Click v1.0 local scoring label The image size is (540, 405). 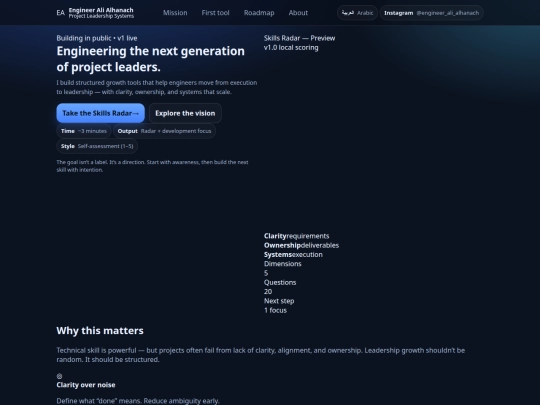(x=291, y=48)
